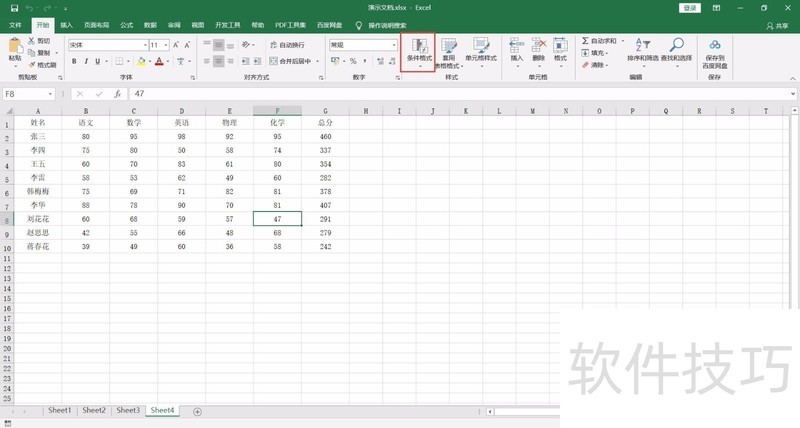Toggle right horizontal alignment

coord(231,61)
